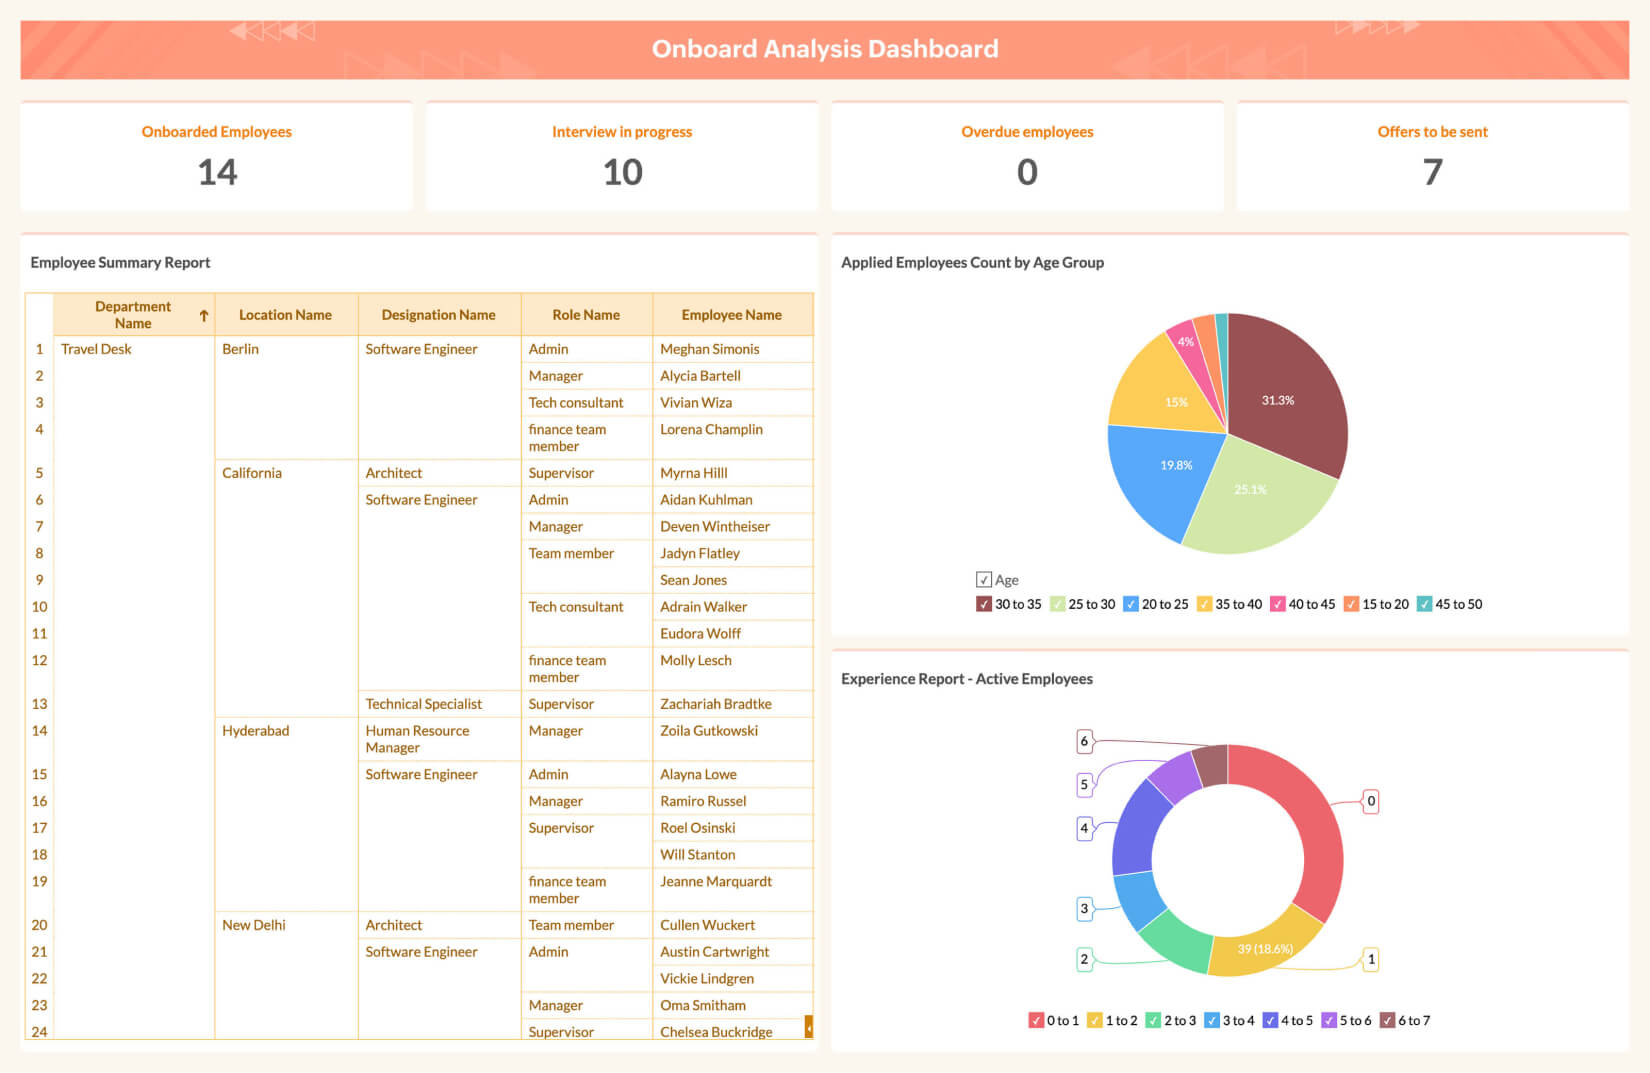Toggle the 30 to 35 age checkbox

coord(984,604)
